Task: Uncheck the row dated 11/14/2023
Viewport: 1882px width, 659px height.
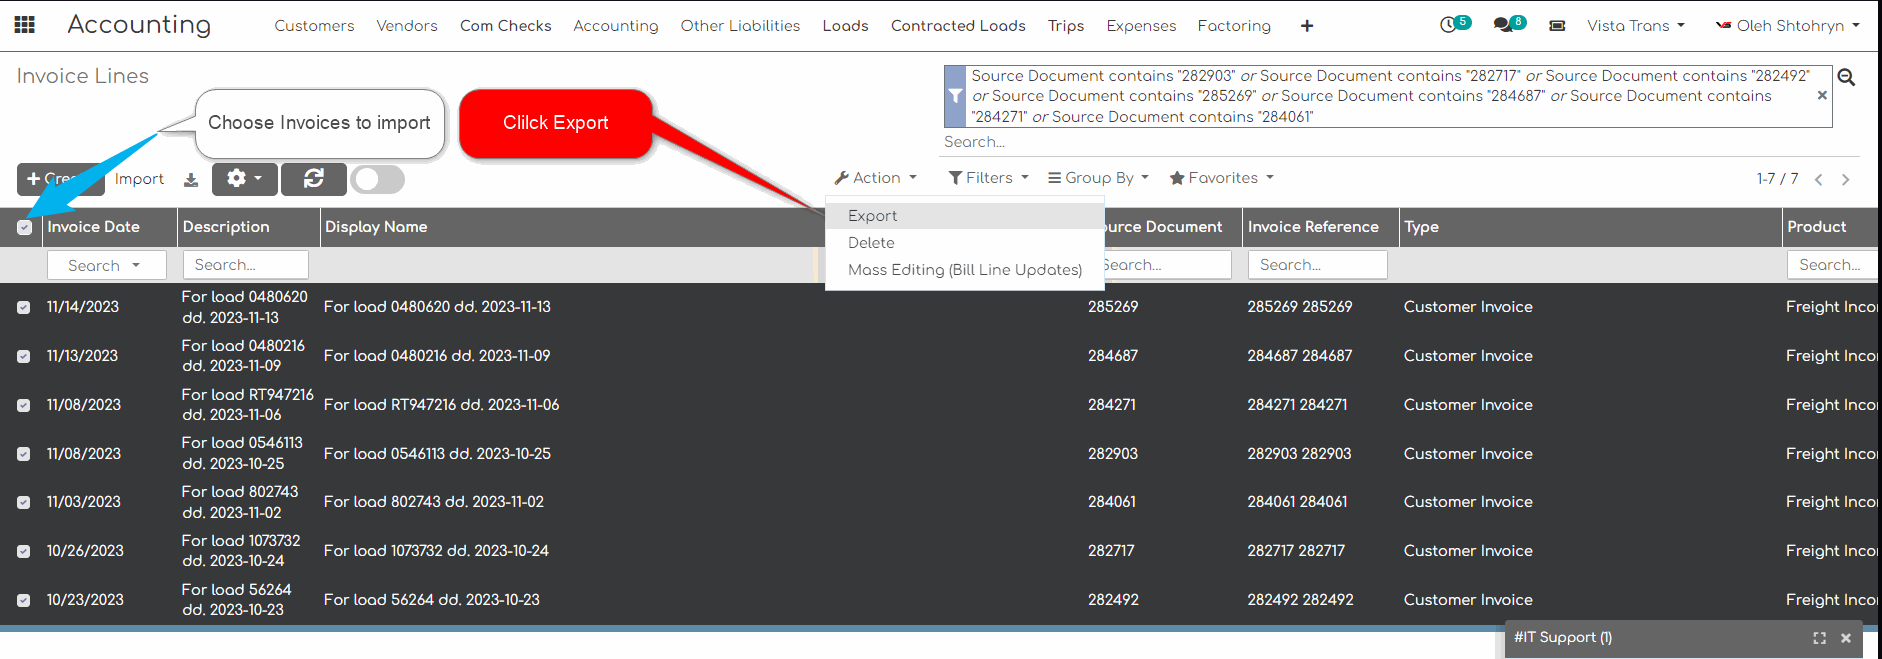Action: pyautogui.click(x=24, y=308)
